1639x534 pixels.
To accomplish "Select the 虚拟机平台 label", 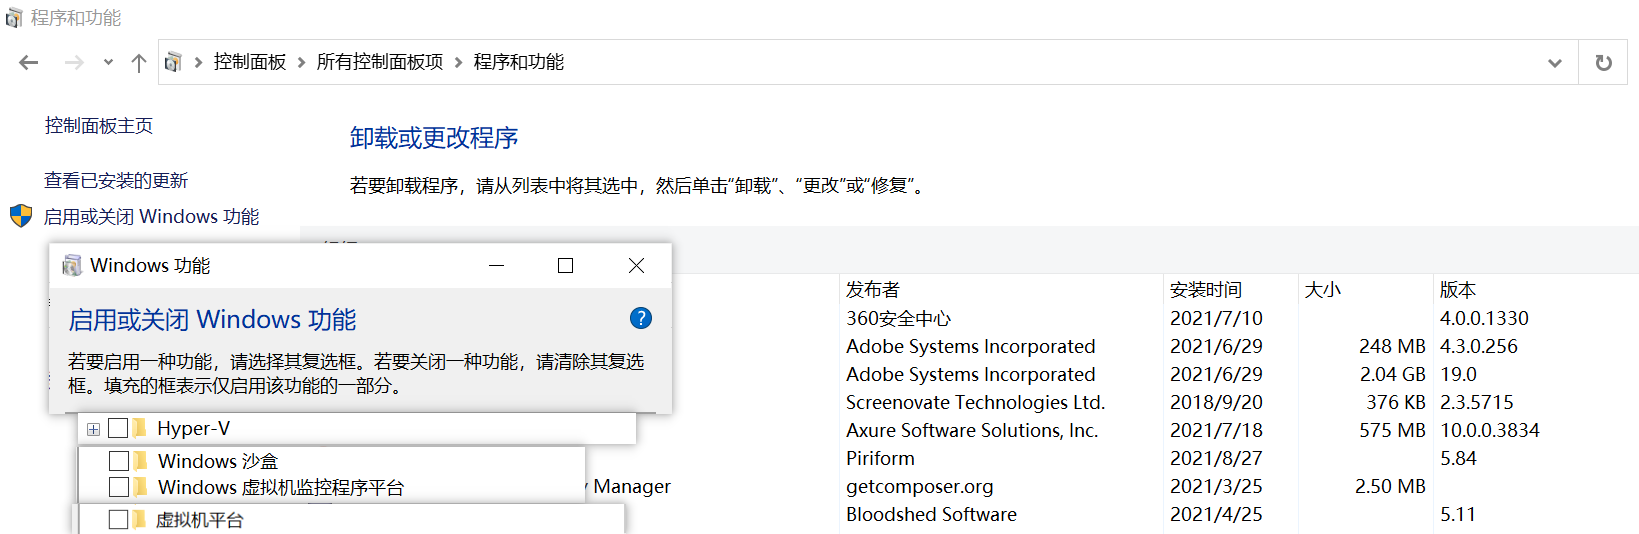I will pos(200,520).
